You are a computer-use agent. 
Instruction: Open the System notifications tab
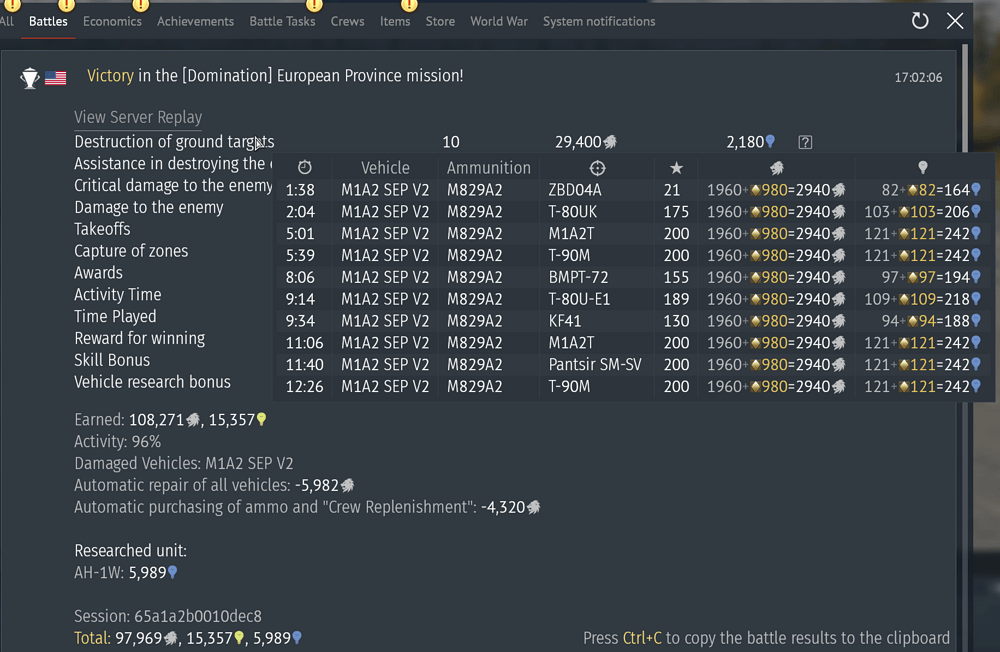(x=599, y=21)
